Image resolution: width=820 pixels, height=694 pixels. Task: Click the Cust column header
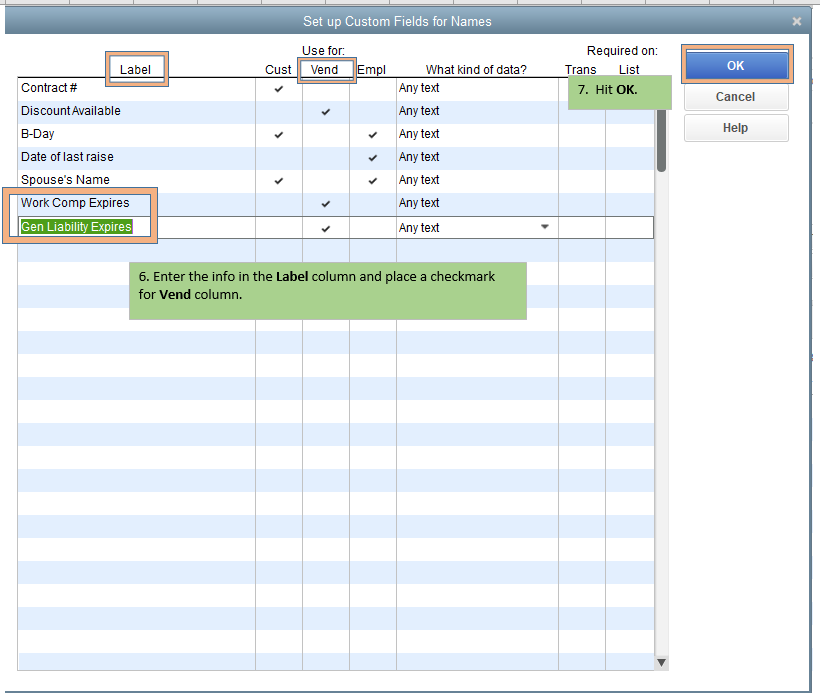tap(278, 70)
